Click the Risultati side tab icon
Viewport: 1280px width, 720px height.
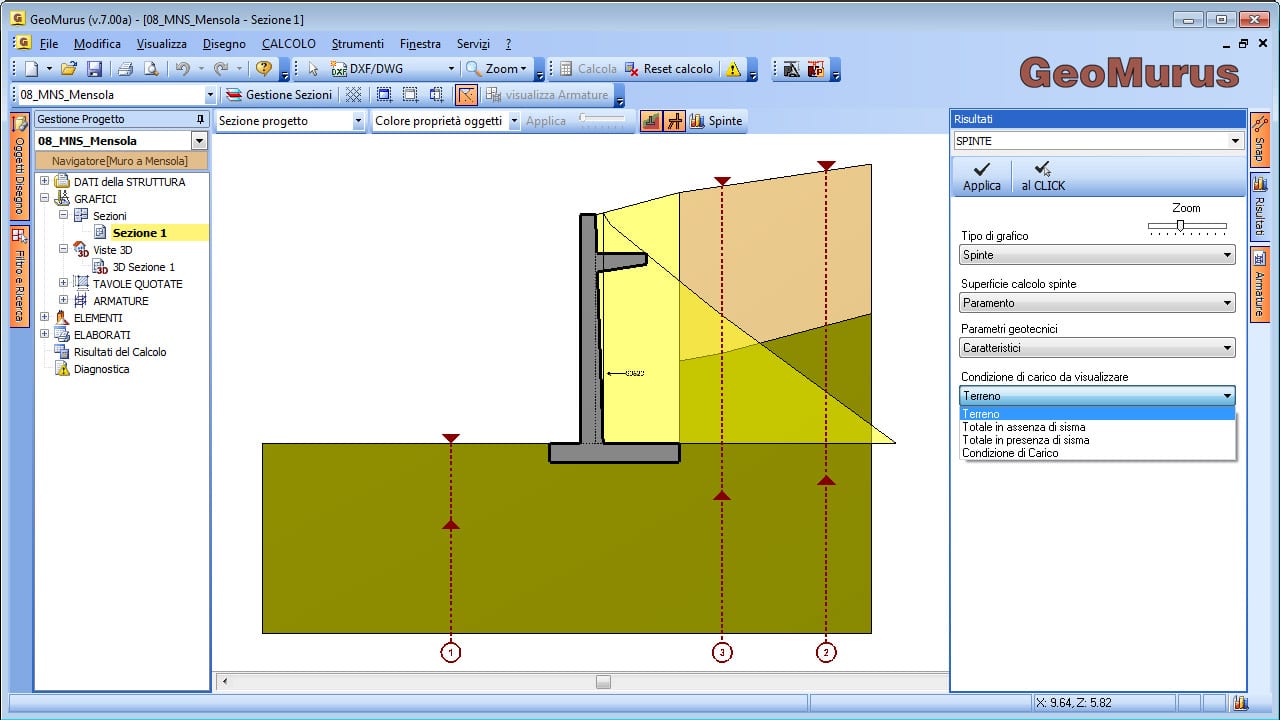click(x=1259, y=205)
